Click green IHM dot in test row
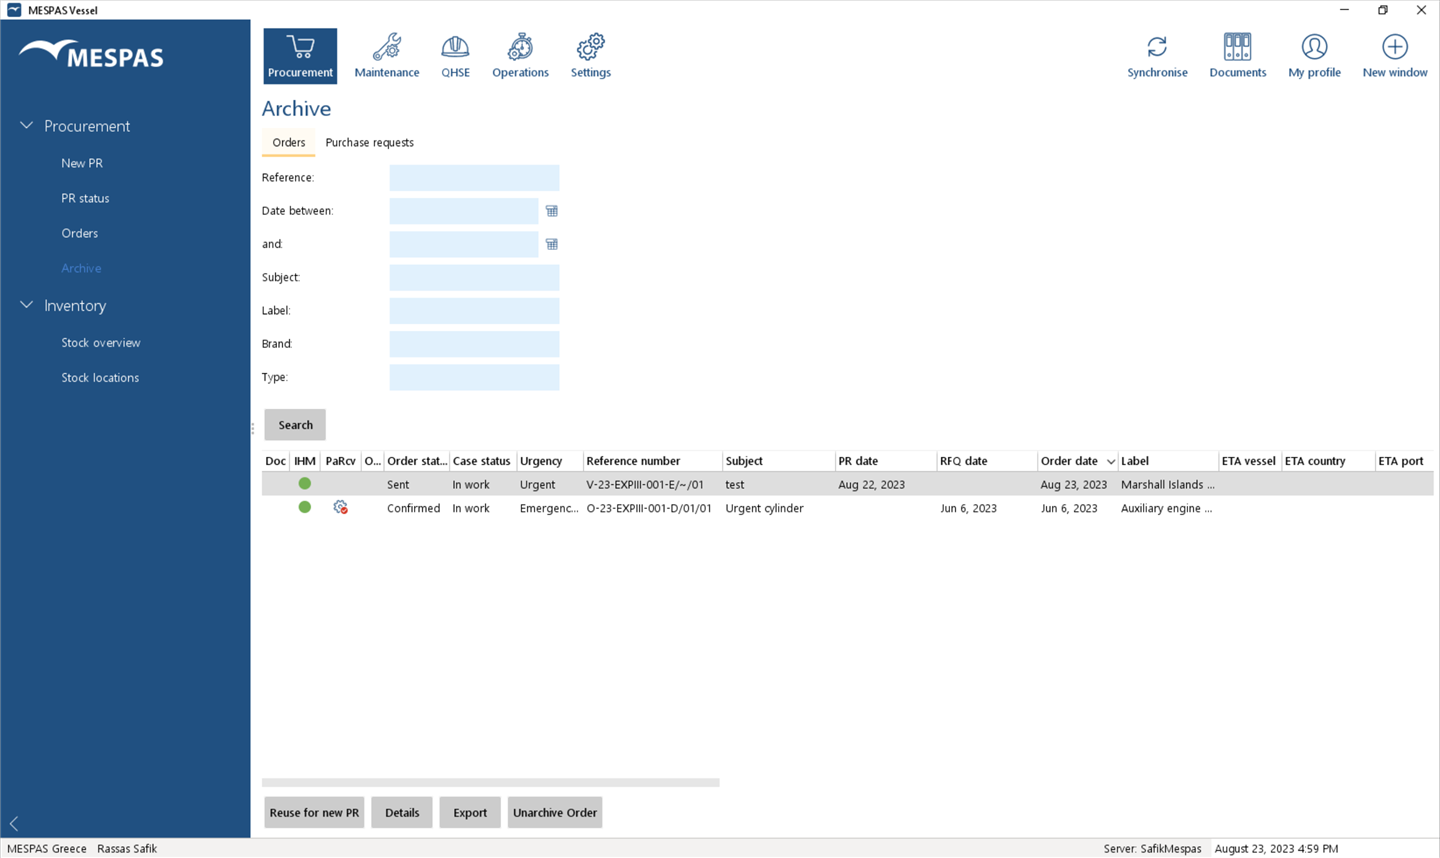 305,483
